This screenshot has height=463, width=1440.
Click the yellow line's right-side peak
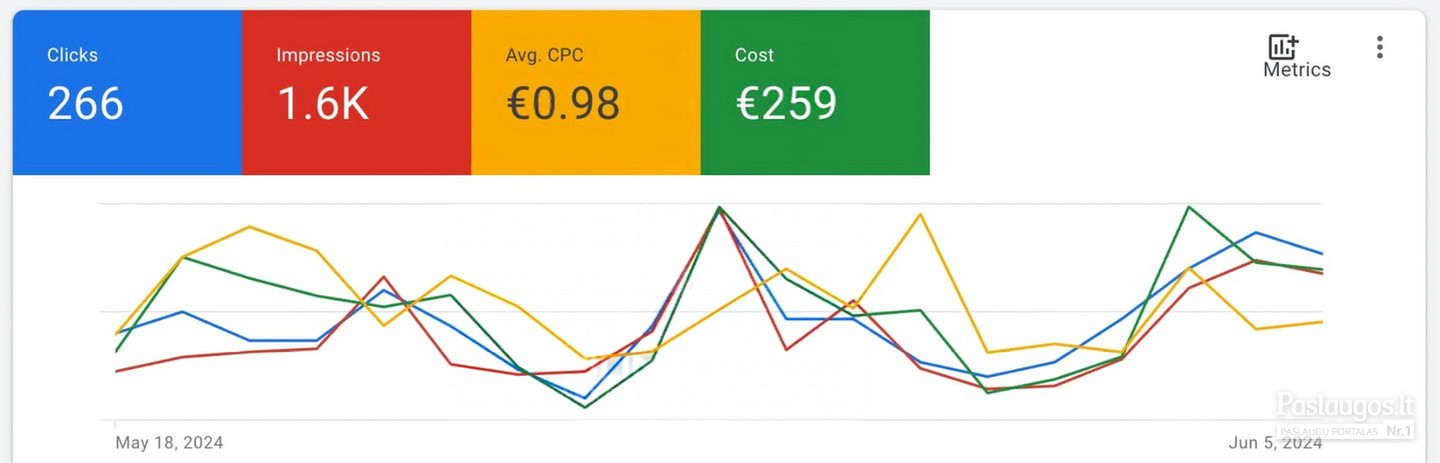pos(920,214)
